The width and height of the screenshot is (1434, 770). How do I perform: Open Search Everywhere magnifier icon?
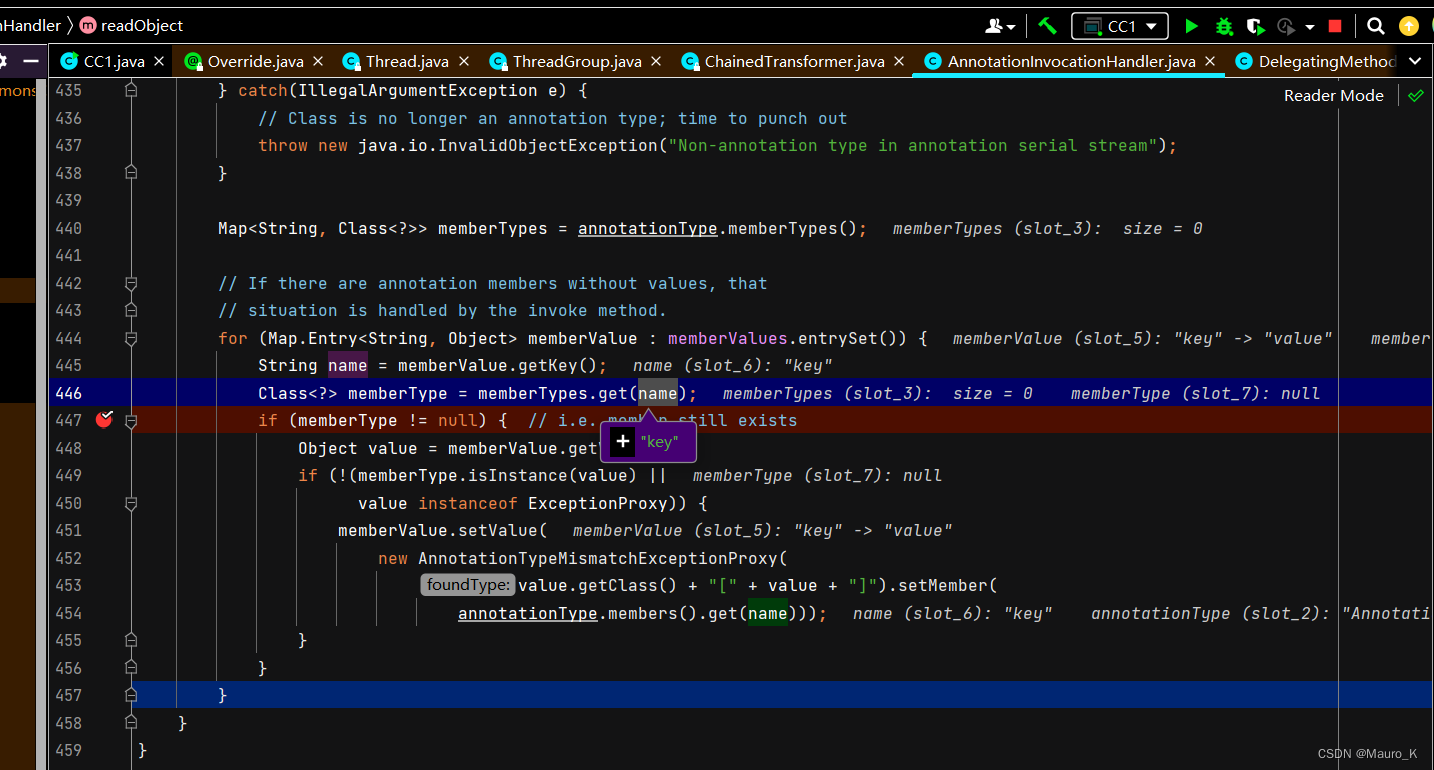(x=1376, y=26)
